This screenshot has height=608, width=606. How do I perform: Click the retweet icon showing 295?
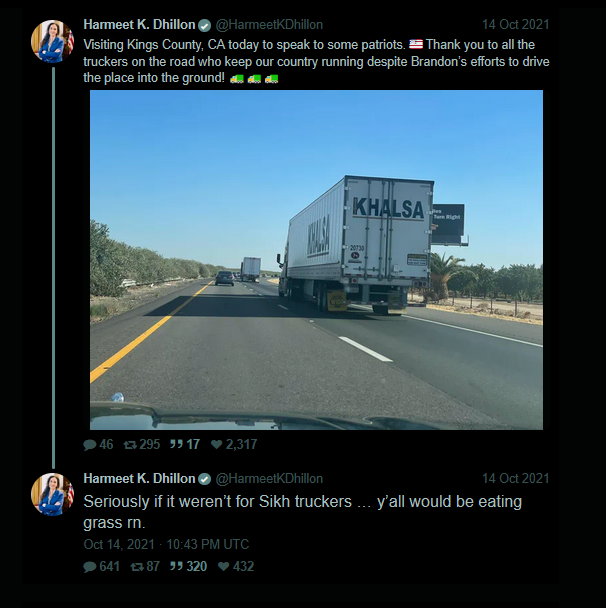[130, 445]
